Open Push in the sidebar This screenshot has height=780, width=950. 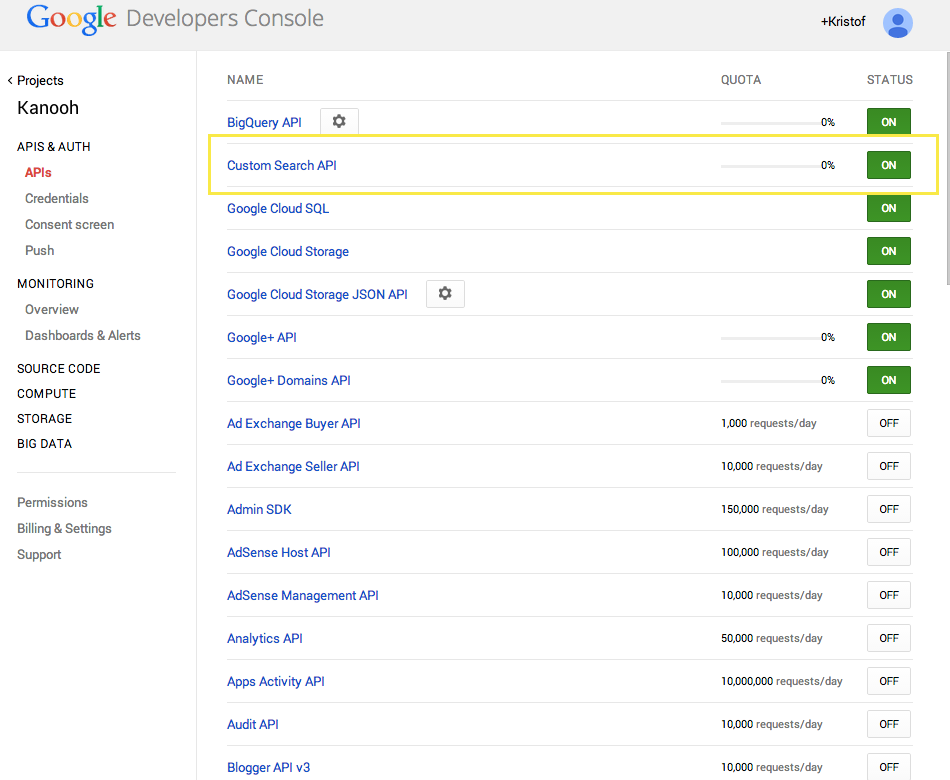point(39,251)
